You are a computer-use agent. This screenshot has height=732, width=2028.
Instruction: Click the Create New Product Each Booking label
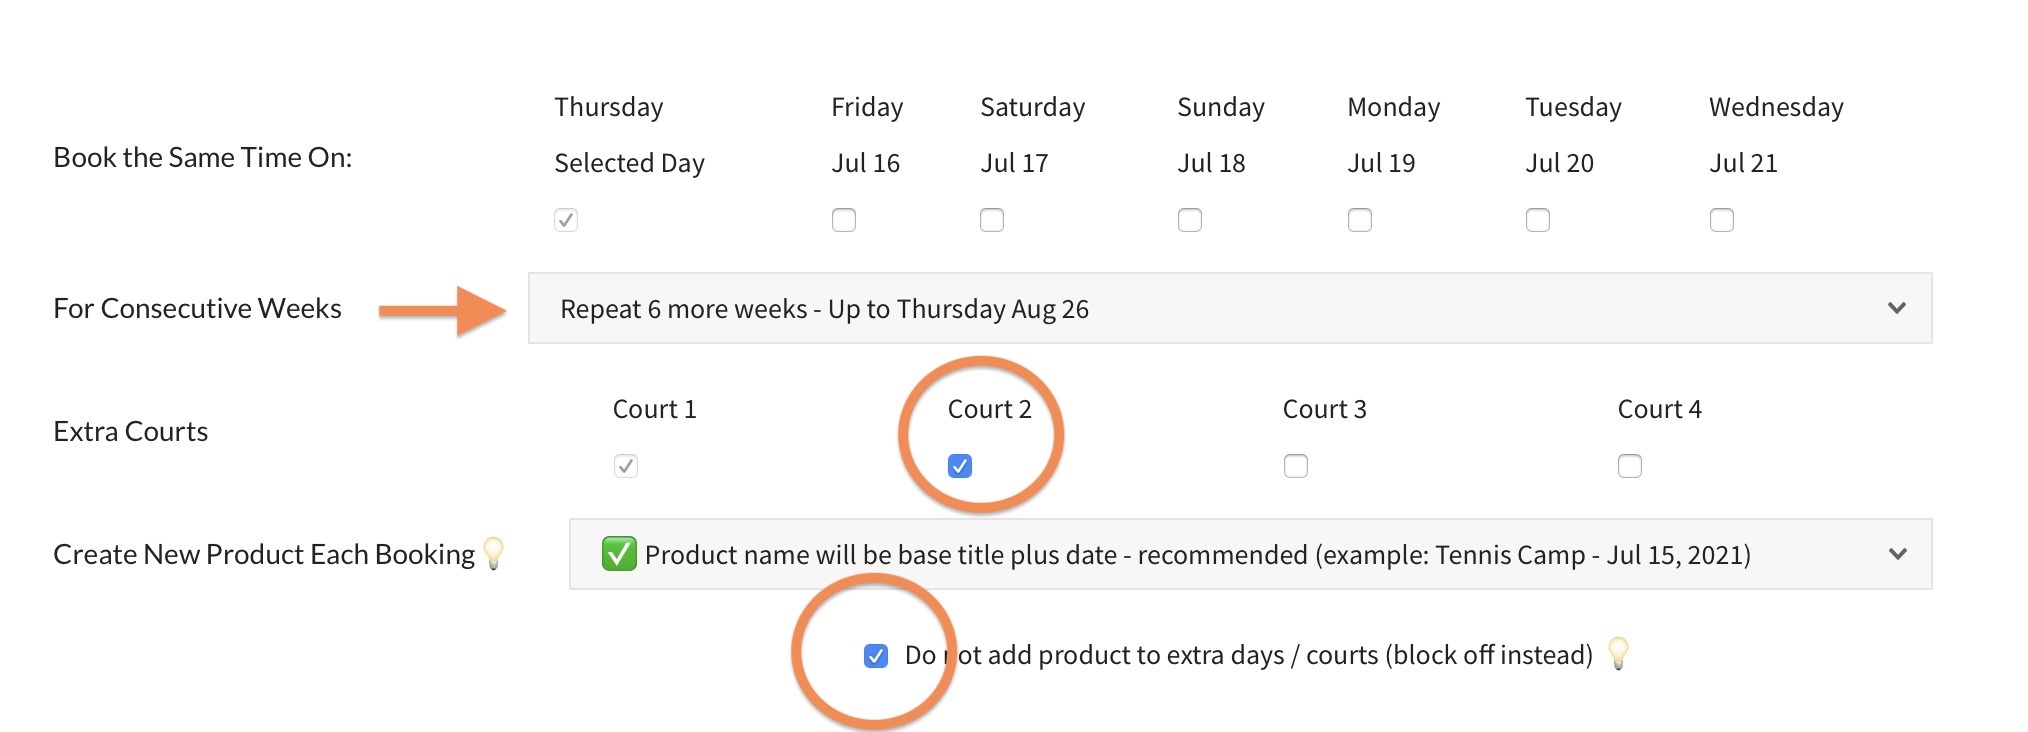pyautogui.click(x=264, y=554)
